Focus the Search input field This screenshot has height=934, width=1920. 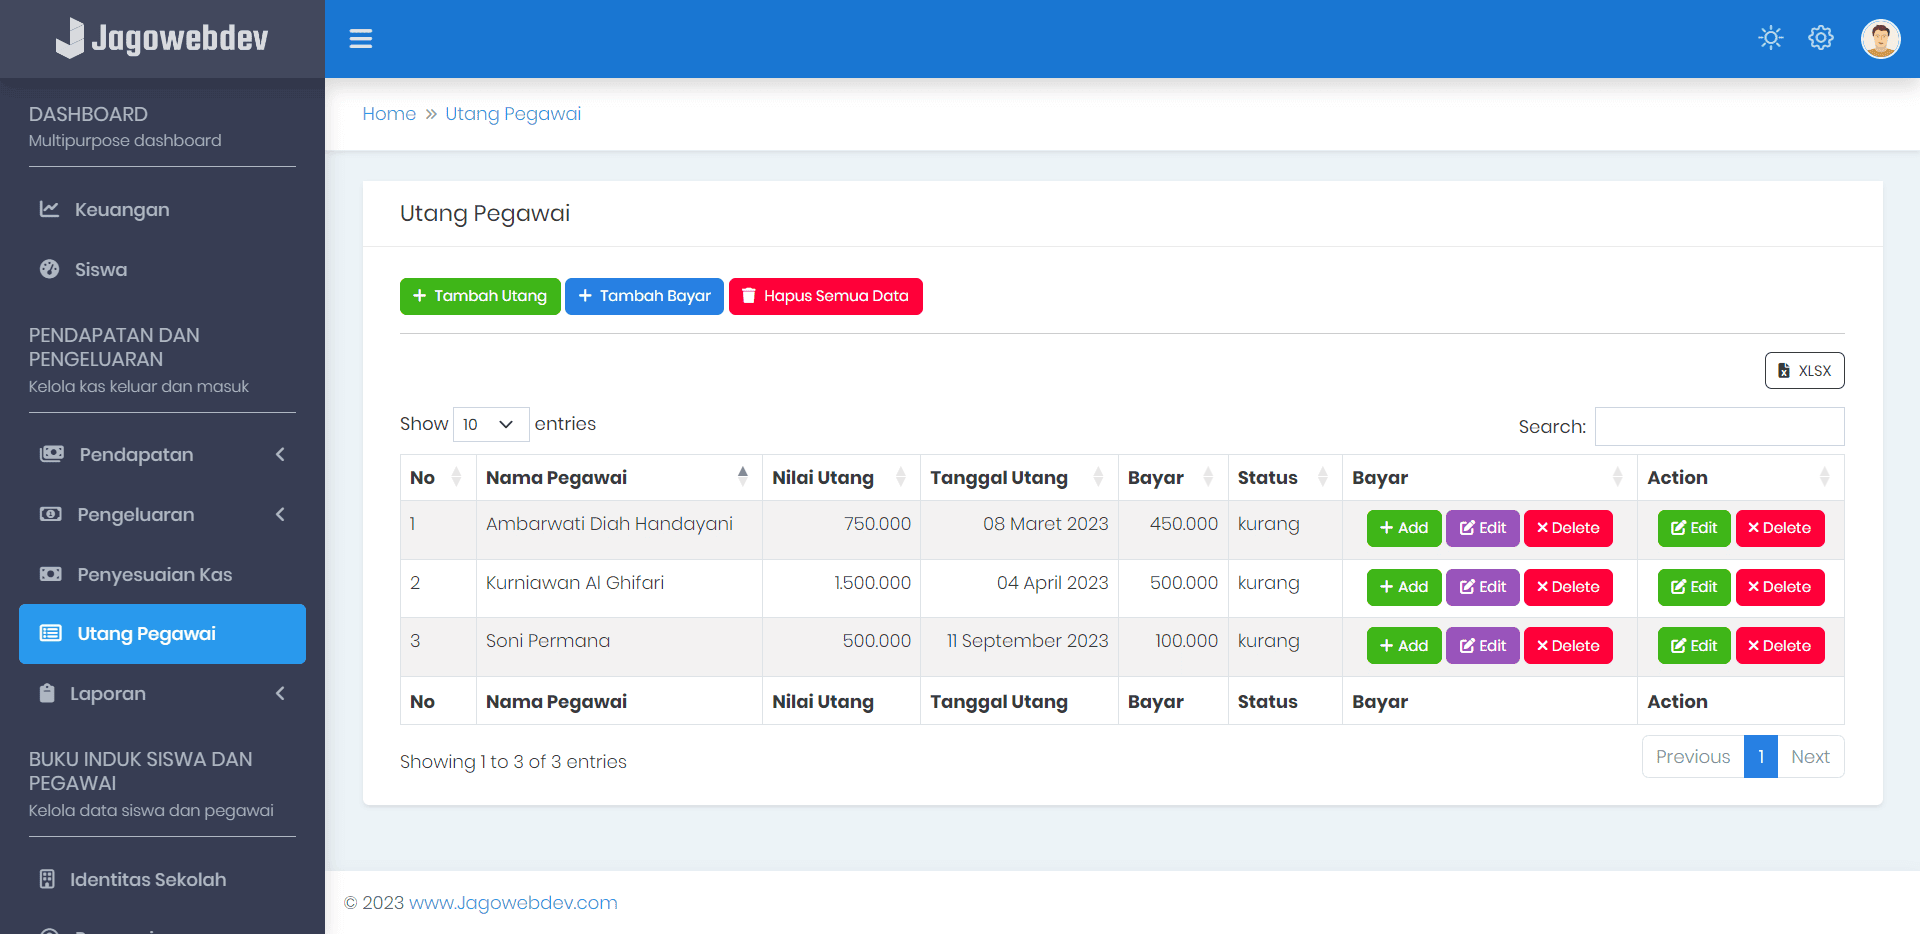click(x=1720, y=426)
